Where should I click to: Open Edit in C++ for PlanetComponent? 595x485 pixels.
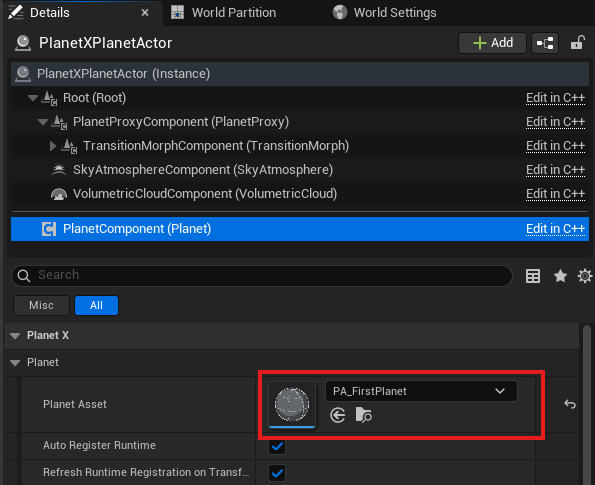[x=555, y=229]
